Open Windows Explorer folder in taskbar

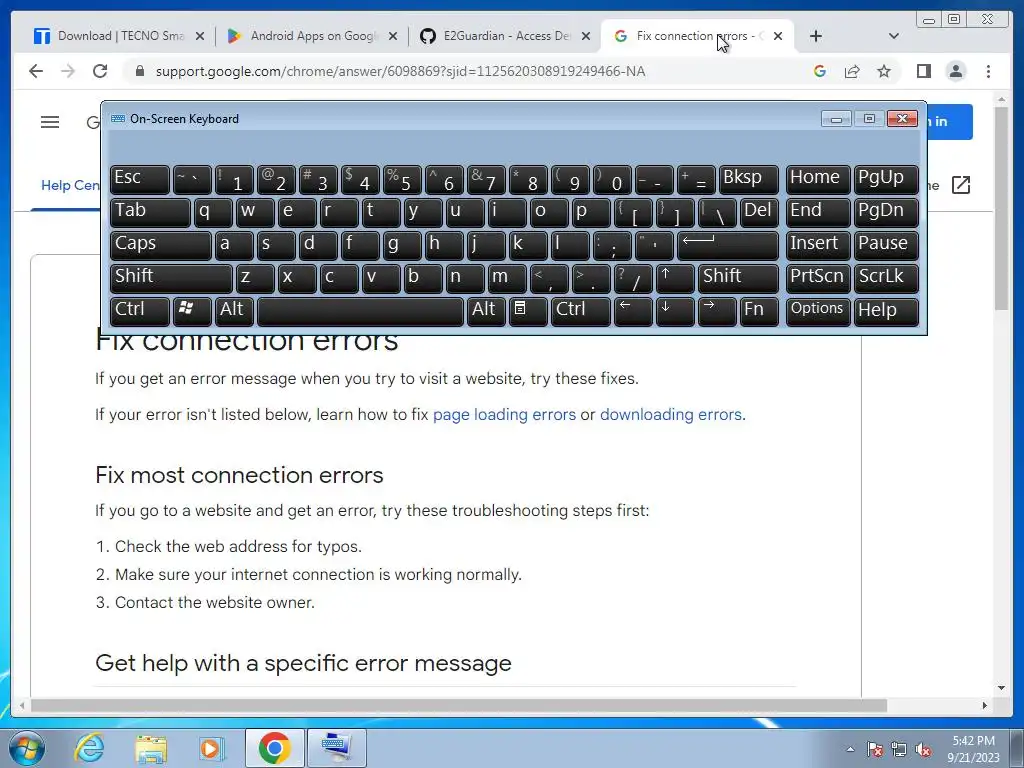151,748
